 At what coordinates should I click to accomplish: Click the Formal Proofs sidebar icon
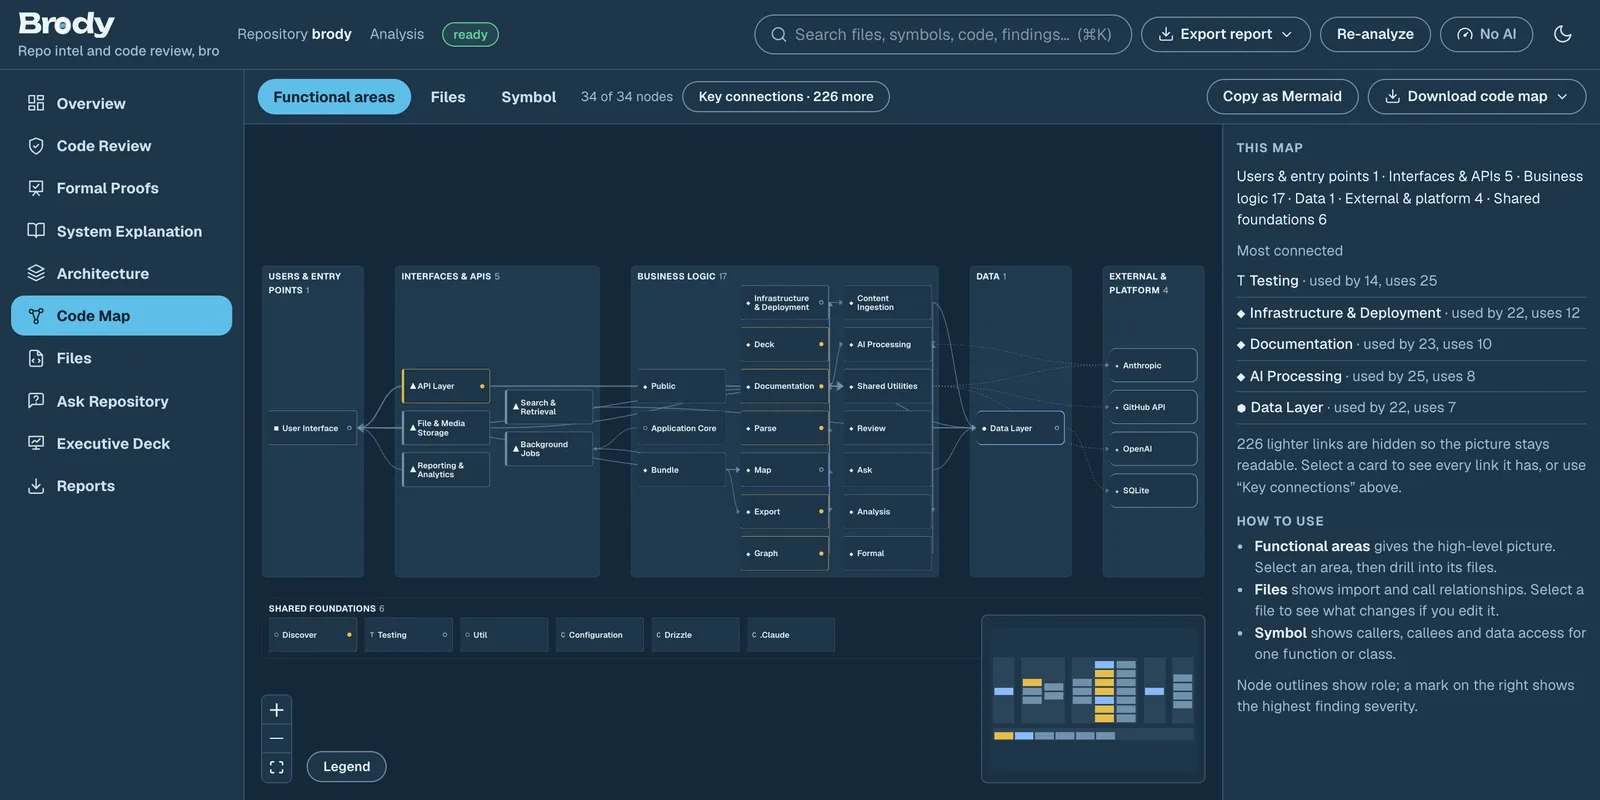(36, 188)
